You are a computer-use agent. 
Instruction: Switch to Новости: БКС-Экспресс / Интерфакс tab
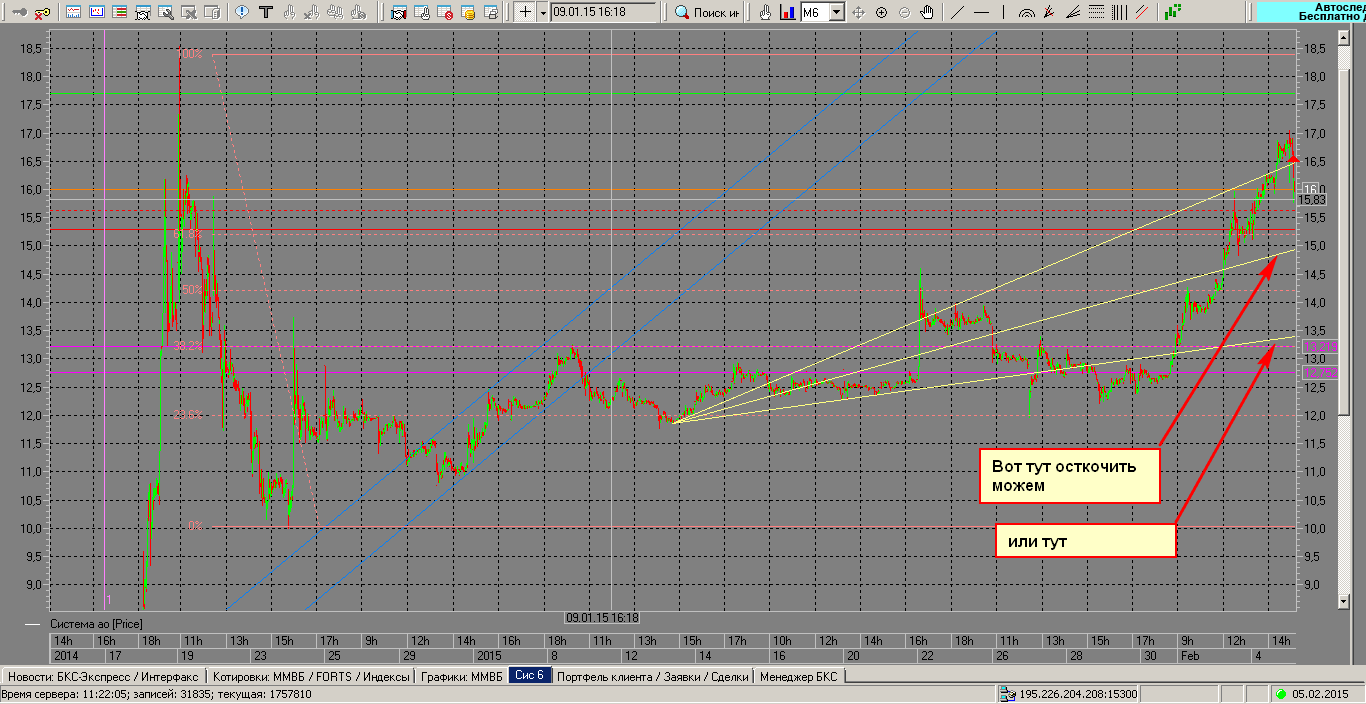(104, 676)
